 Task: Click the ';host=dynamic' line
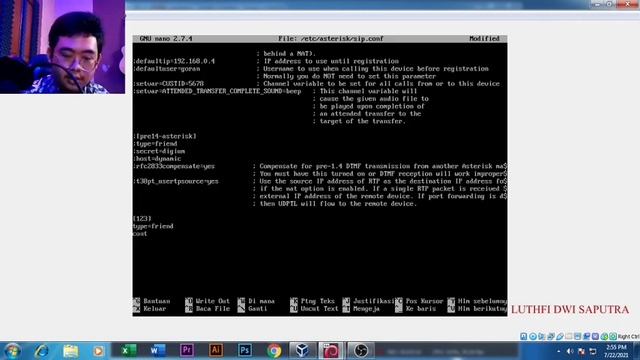[157, 158]
